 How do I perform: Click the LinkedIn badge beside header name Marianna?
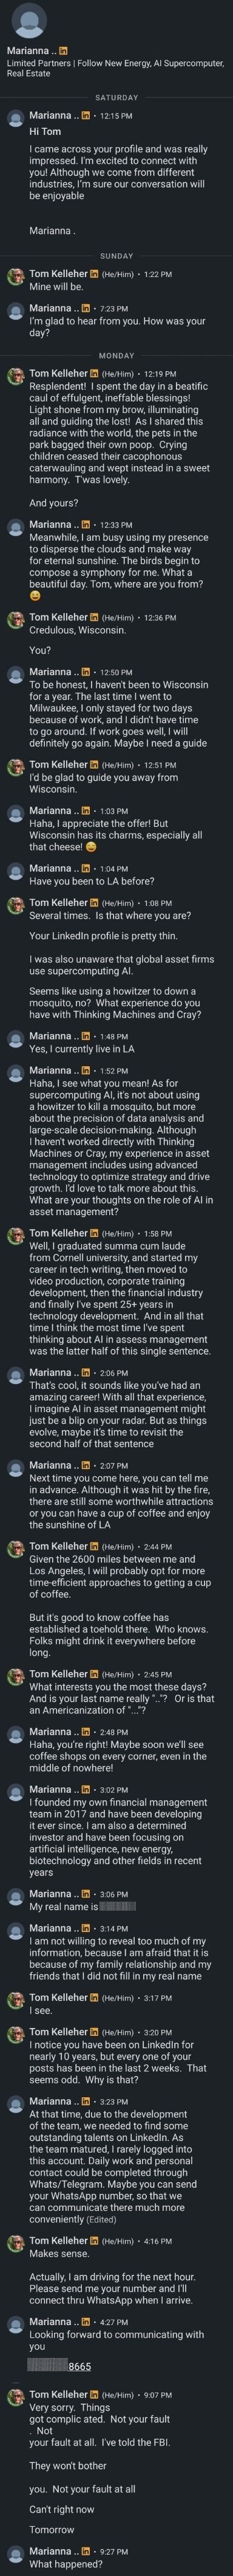pos(65,49)
